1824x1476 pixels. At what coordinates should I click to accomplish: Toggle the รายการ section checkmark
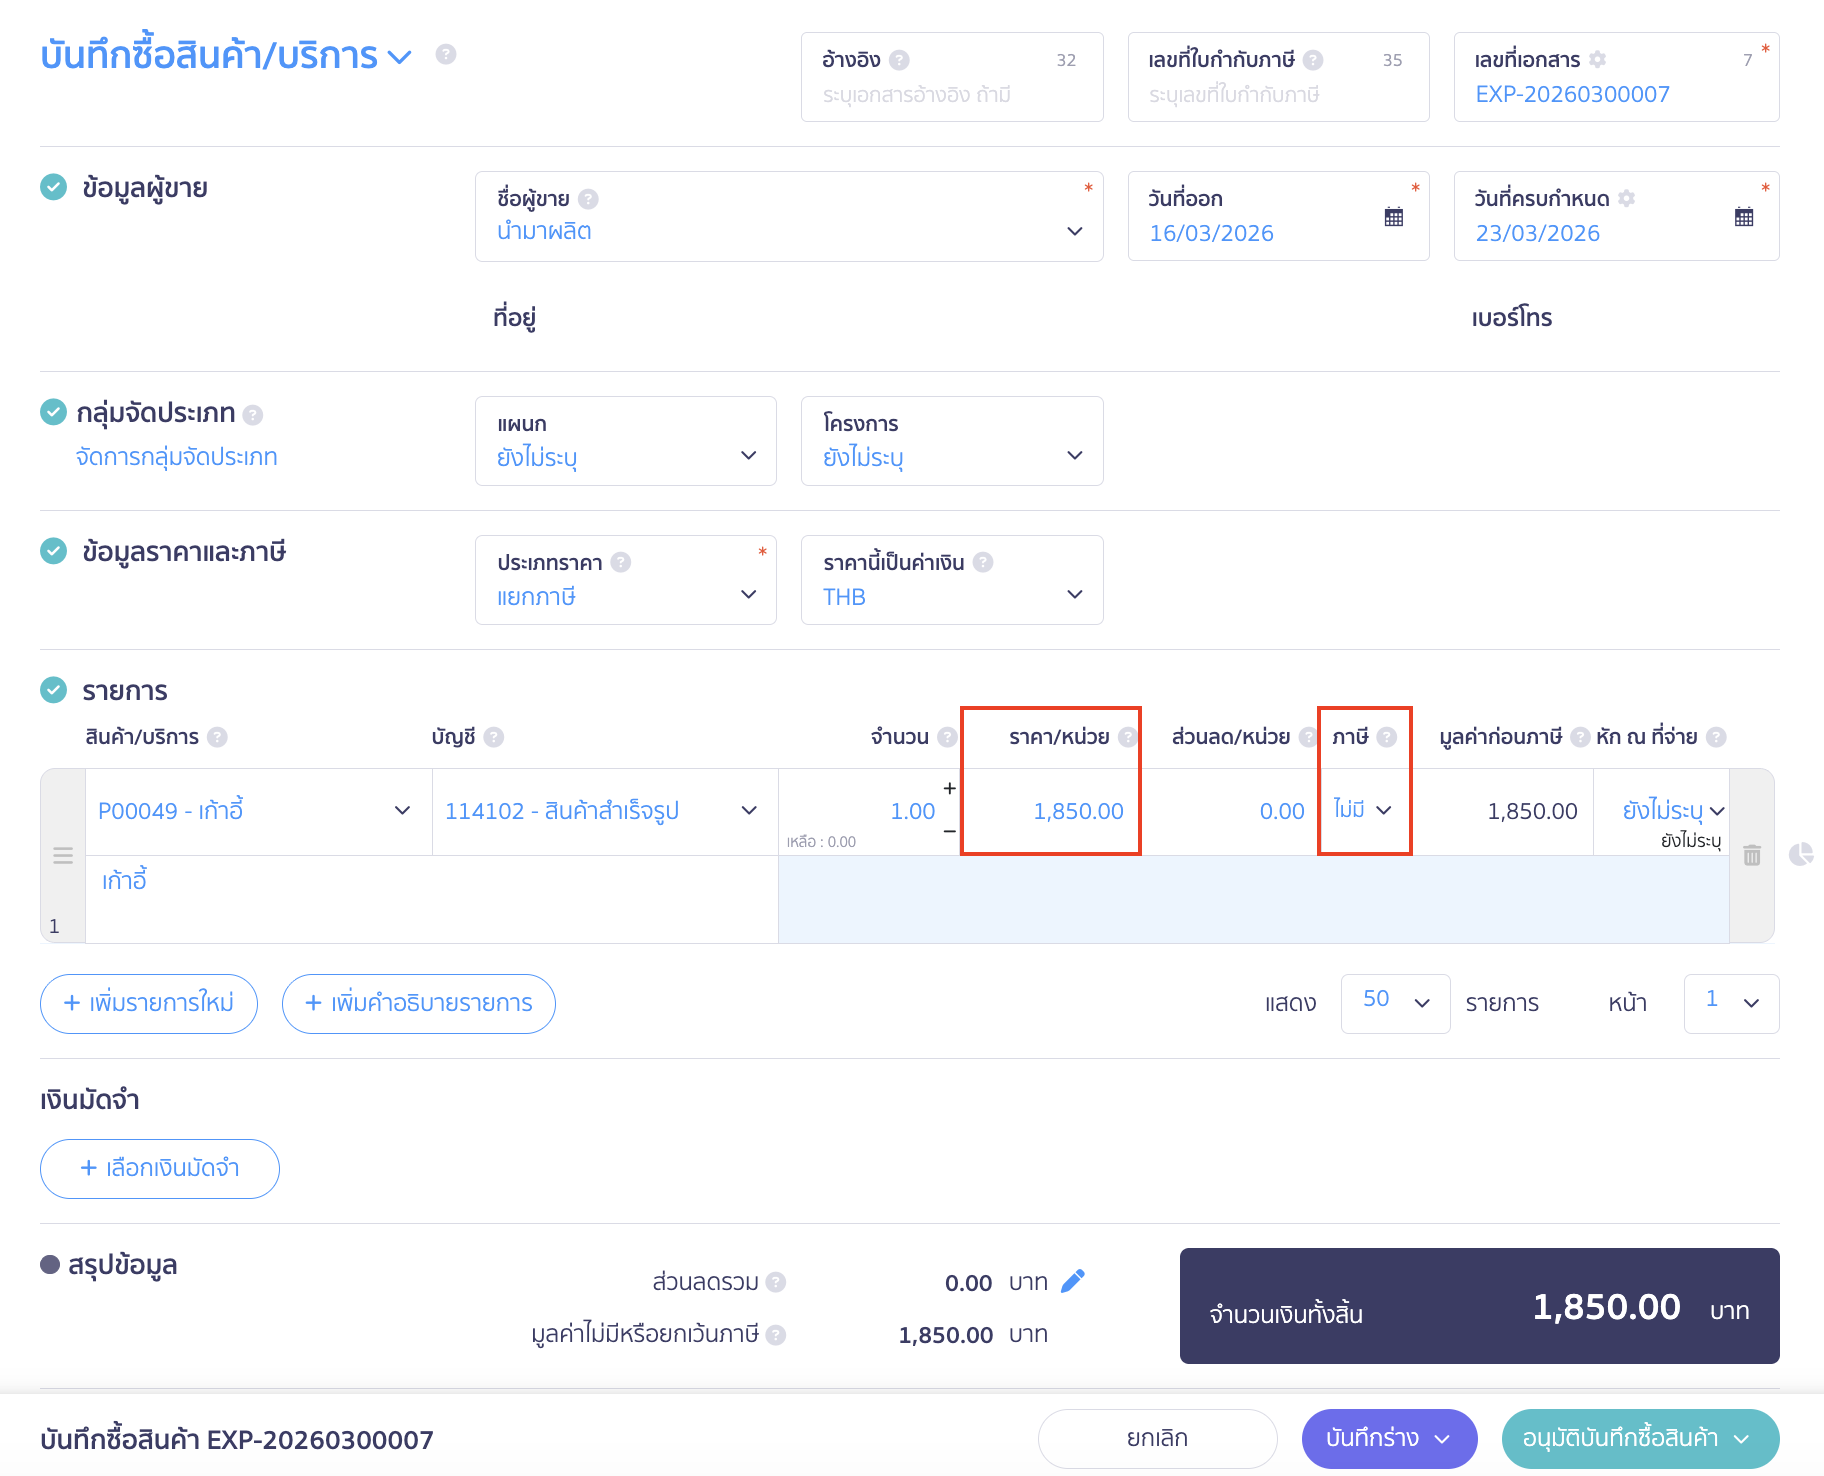point(53,690)
